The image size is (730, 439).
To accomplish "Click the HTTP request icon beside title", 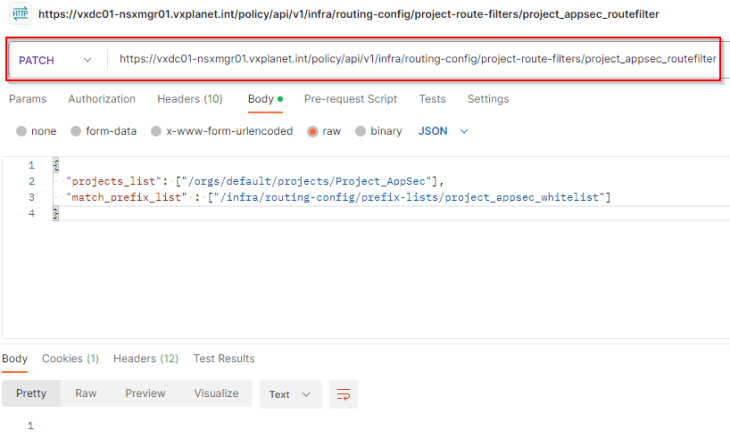I will pyautogui.click(x=20, y=14).
